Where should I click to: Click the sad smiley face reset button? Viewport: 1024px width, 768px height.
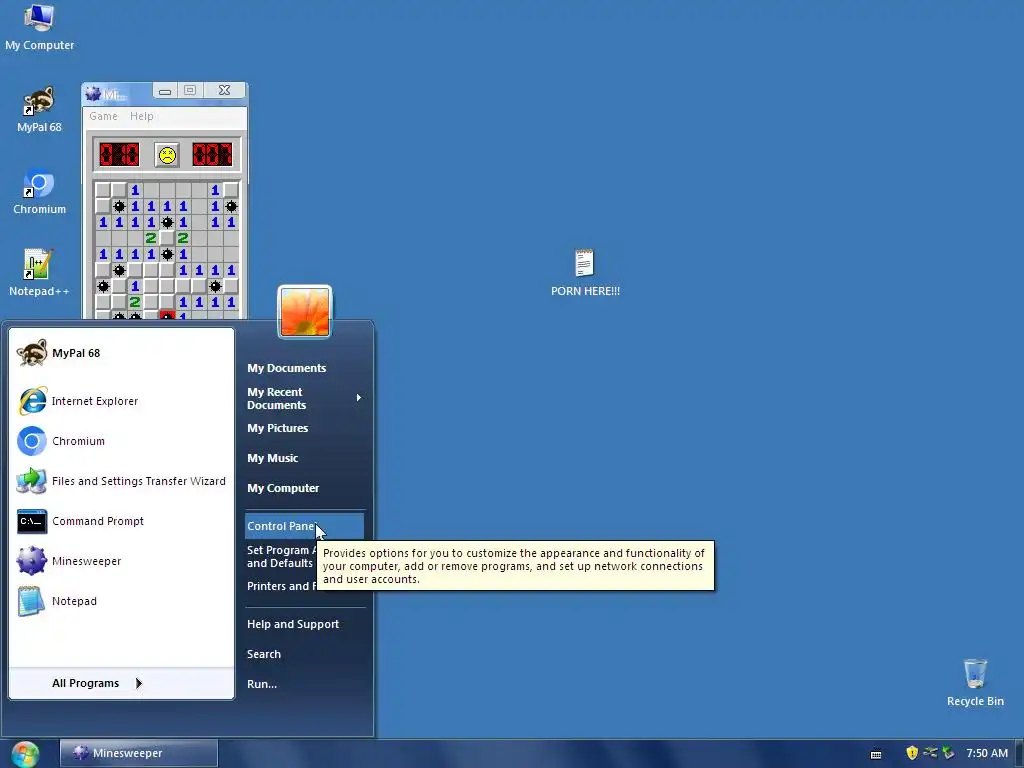tap(167, 155)
